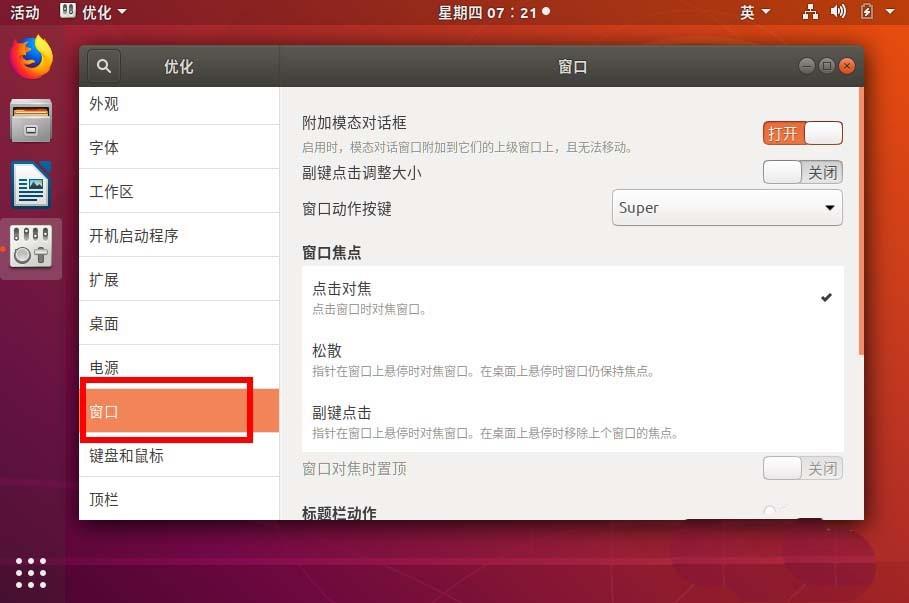
Task: Enable 副键点击调整大小
Action: 802,171
